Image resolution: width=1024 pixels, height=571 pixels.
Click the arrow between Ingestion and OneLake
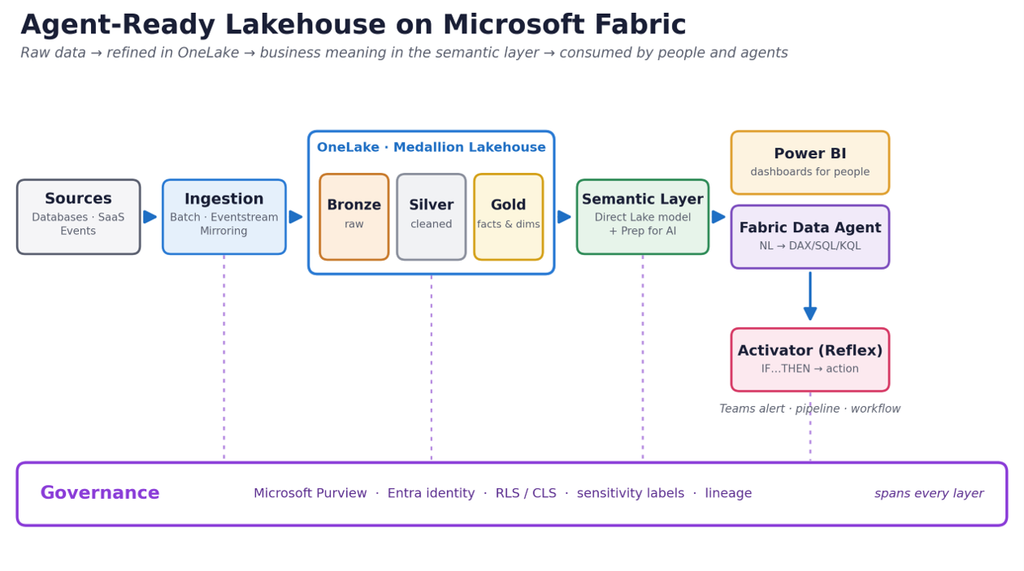[296, 217]
